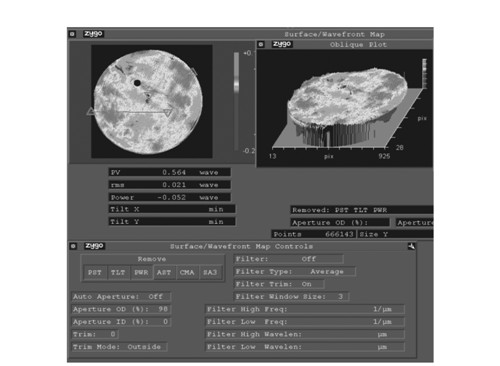Click the pin icon in Map Controls titlebar
The width and height of the screenshot is (500, 366).
412,246
